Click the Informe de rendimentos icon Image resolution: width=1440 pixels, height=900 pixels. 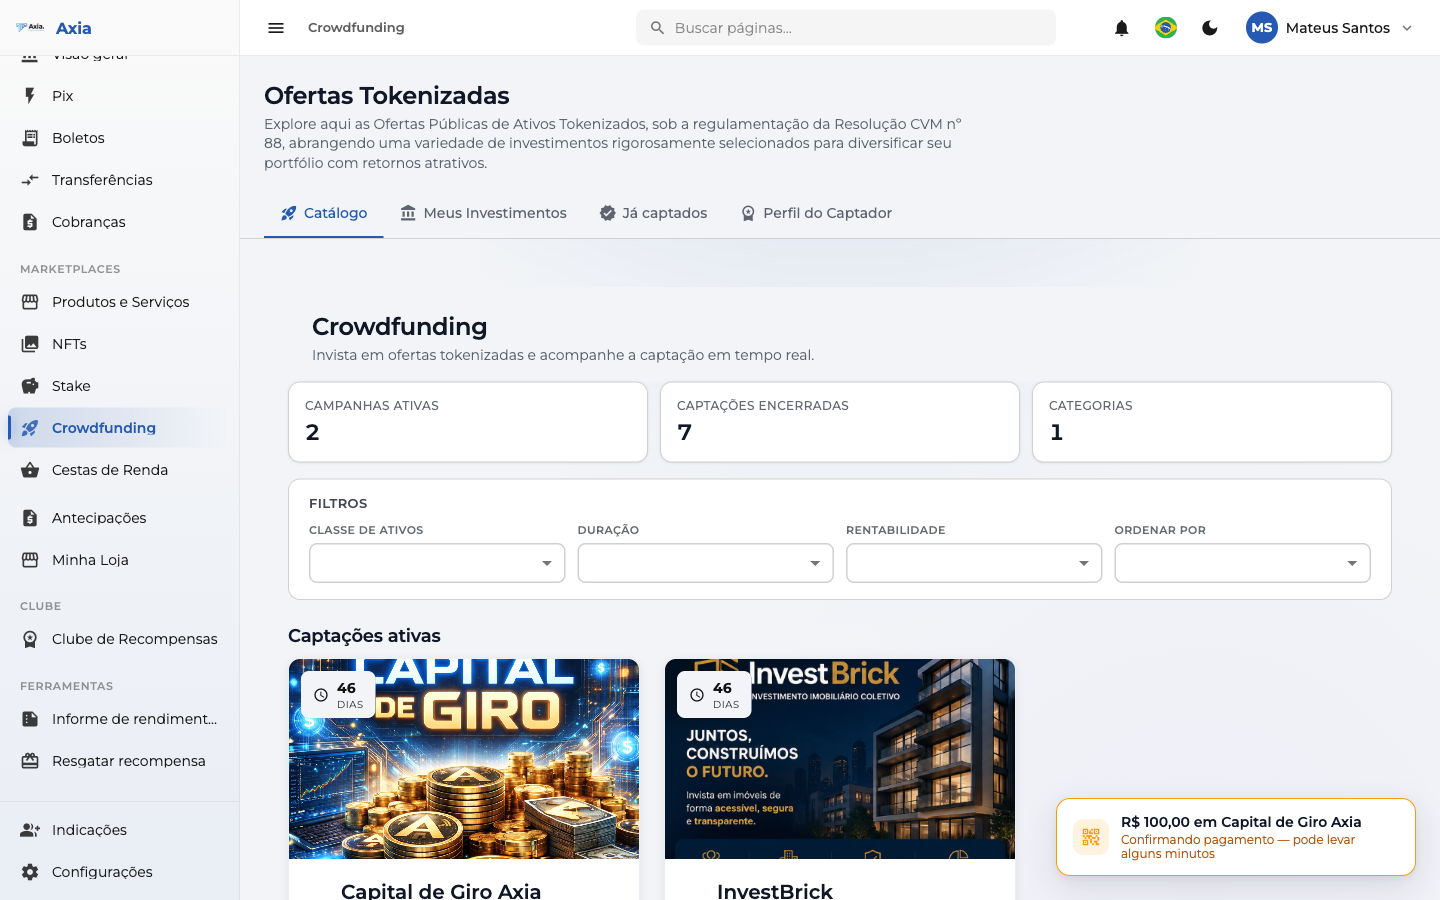click(x=30, y=719)
